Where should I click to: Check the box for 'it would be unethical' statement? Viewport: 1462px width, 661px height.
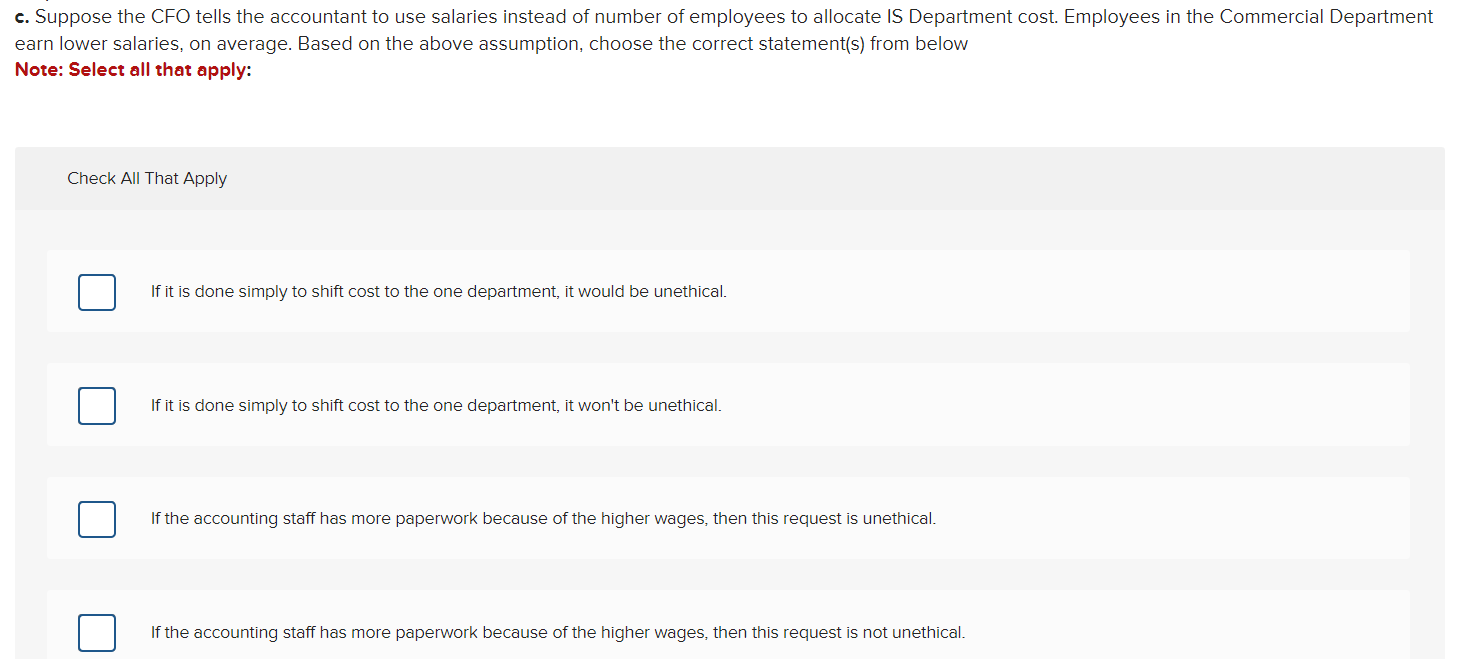pyautogui.click(x=96, y=292)
